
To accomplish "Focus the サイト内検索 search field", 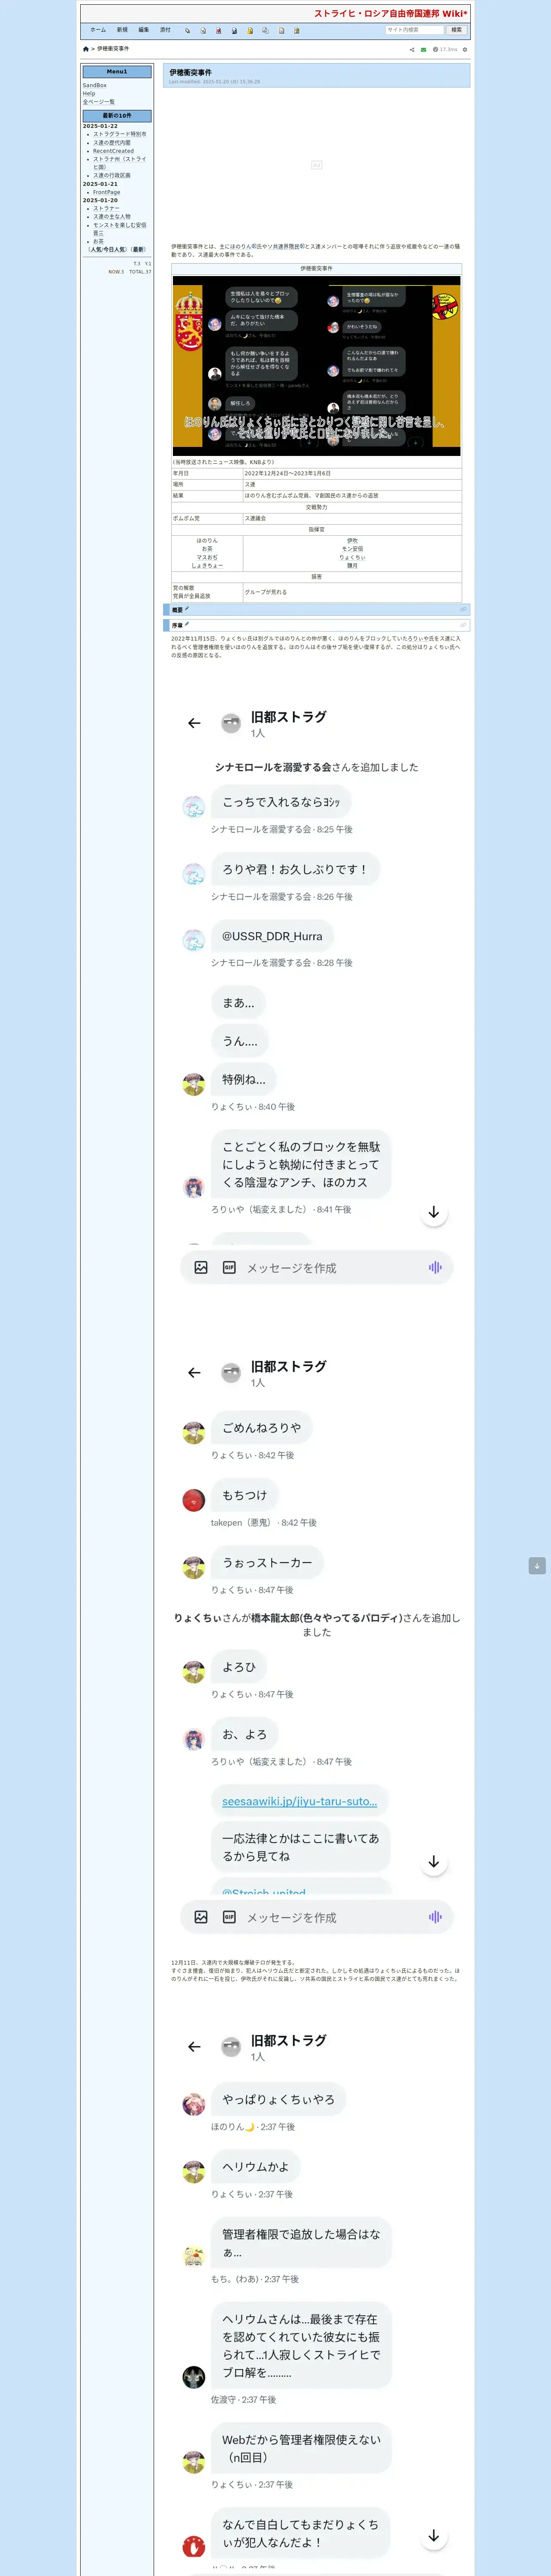I will pyautogui.click(x=414, y=30).
